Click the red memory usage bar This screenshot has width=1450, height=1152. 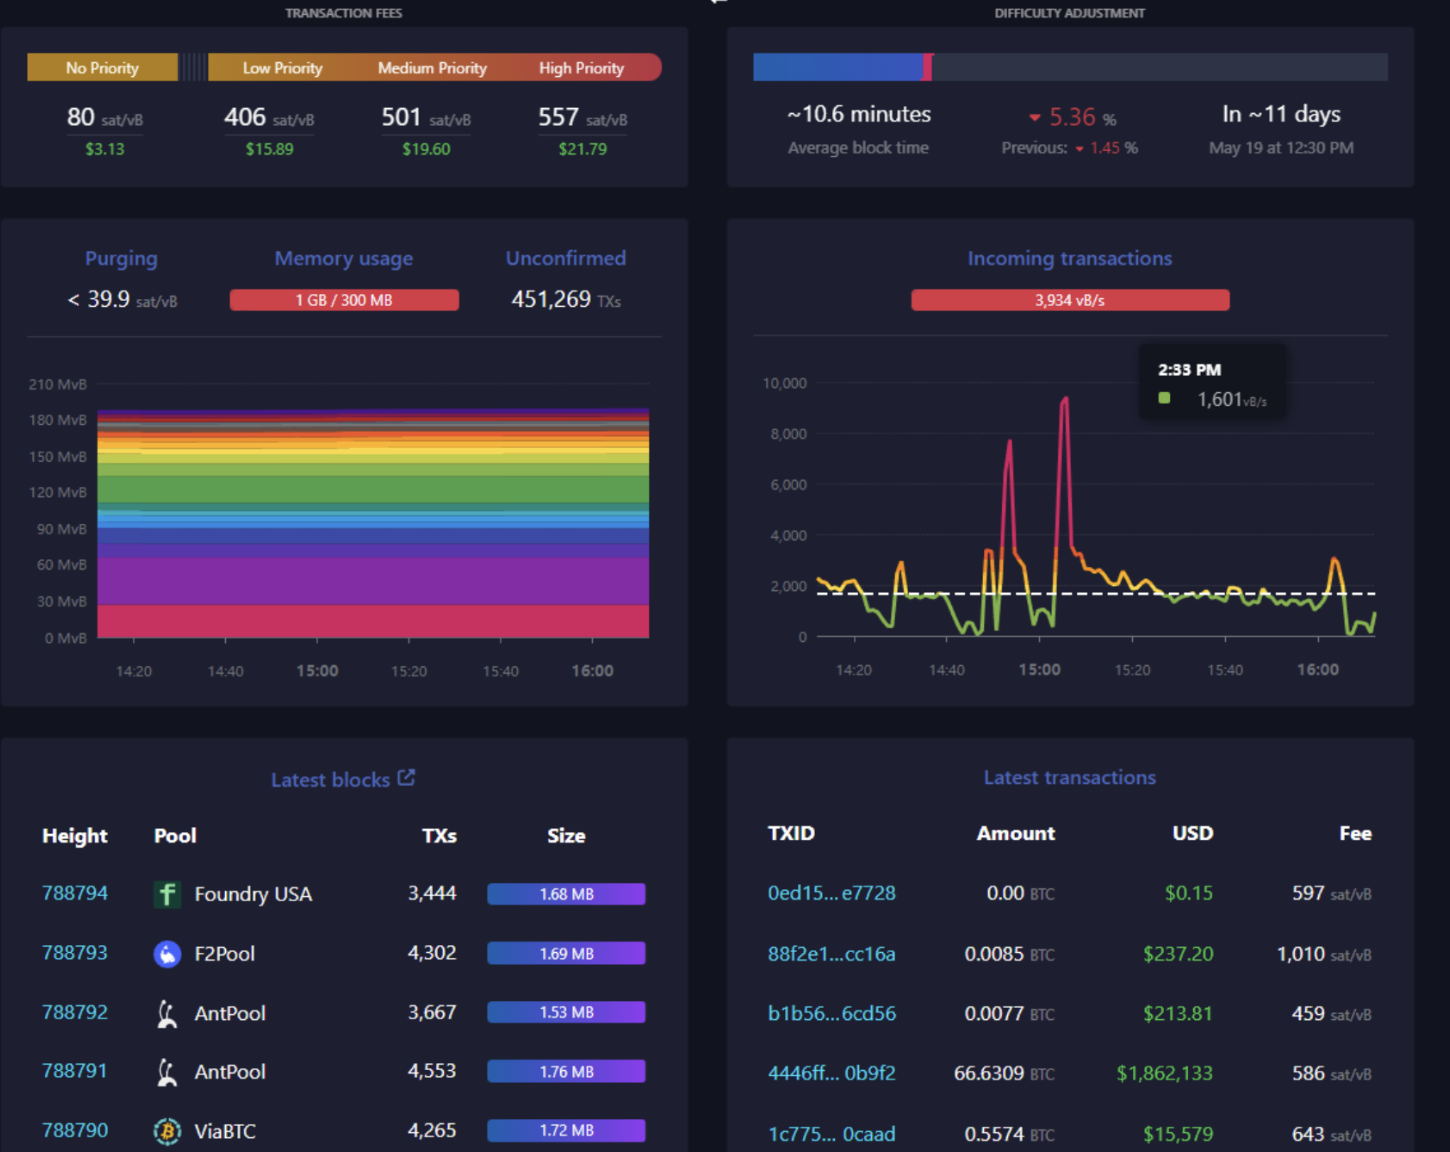click(x=344, y=300)
